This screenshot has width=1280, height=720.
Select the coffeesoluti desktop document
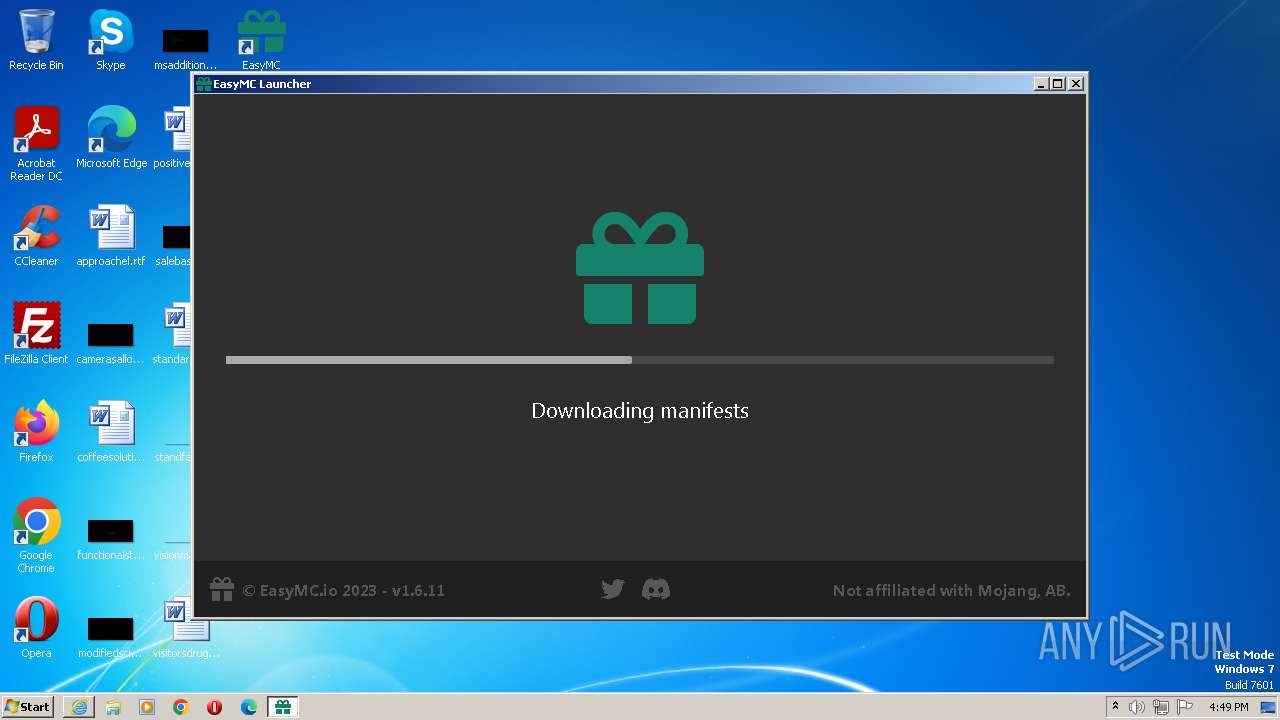(x=111, y=432)
